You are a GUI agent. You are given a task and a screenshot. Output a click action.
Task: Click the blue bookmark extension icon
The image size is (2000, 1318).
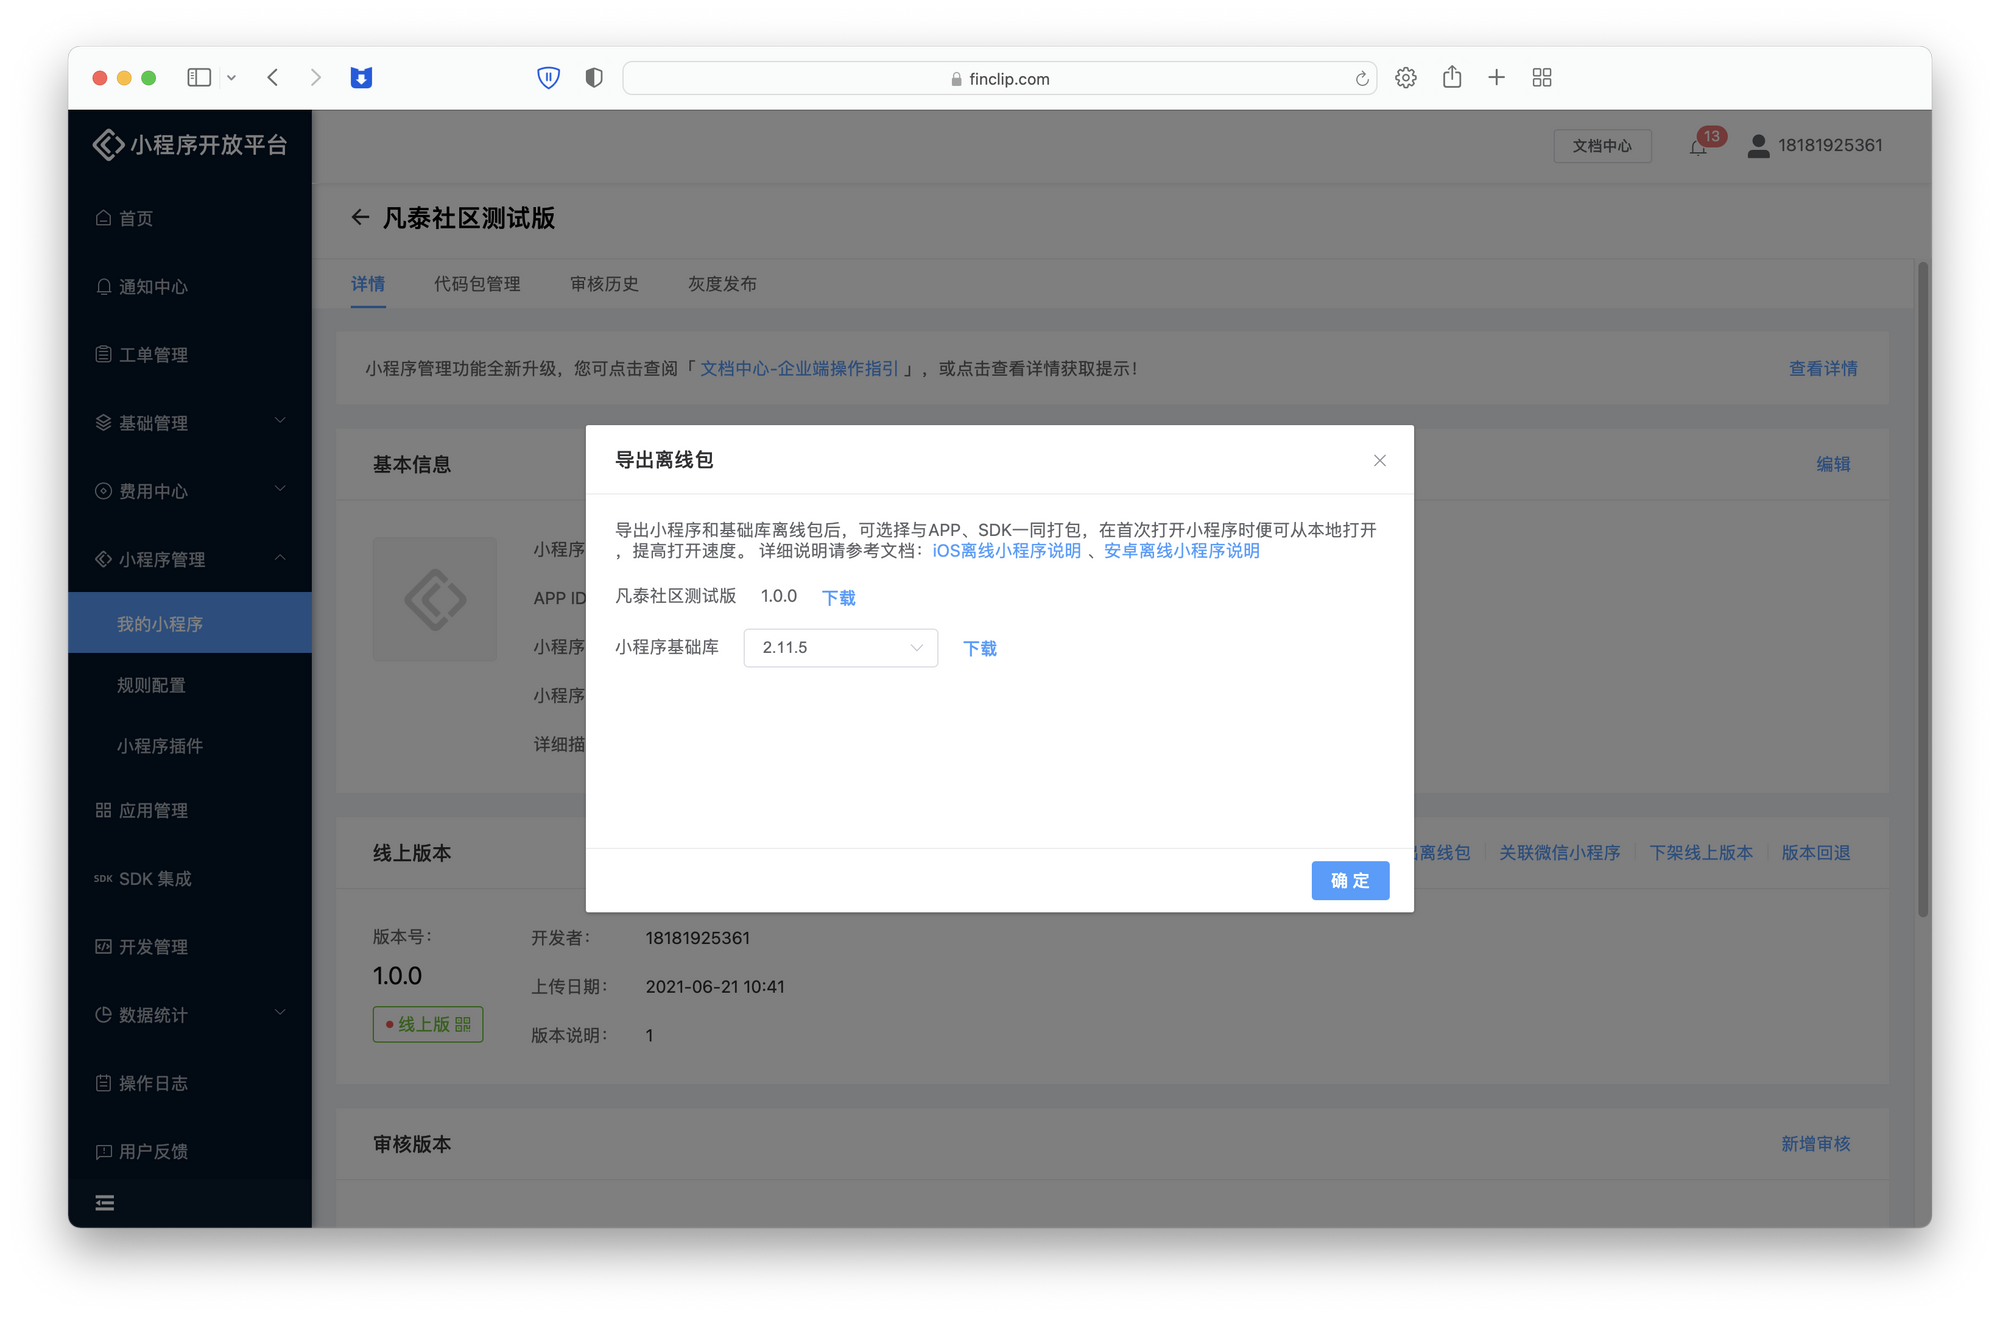point(361,77)
